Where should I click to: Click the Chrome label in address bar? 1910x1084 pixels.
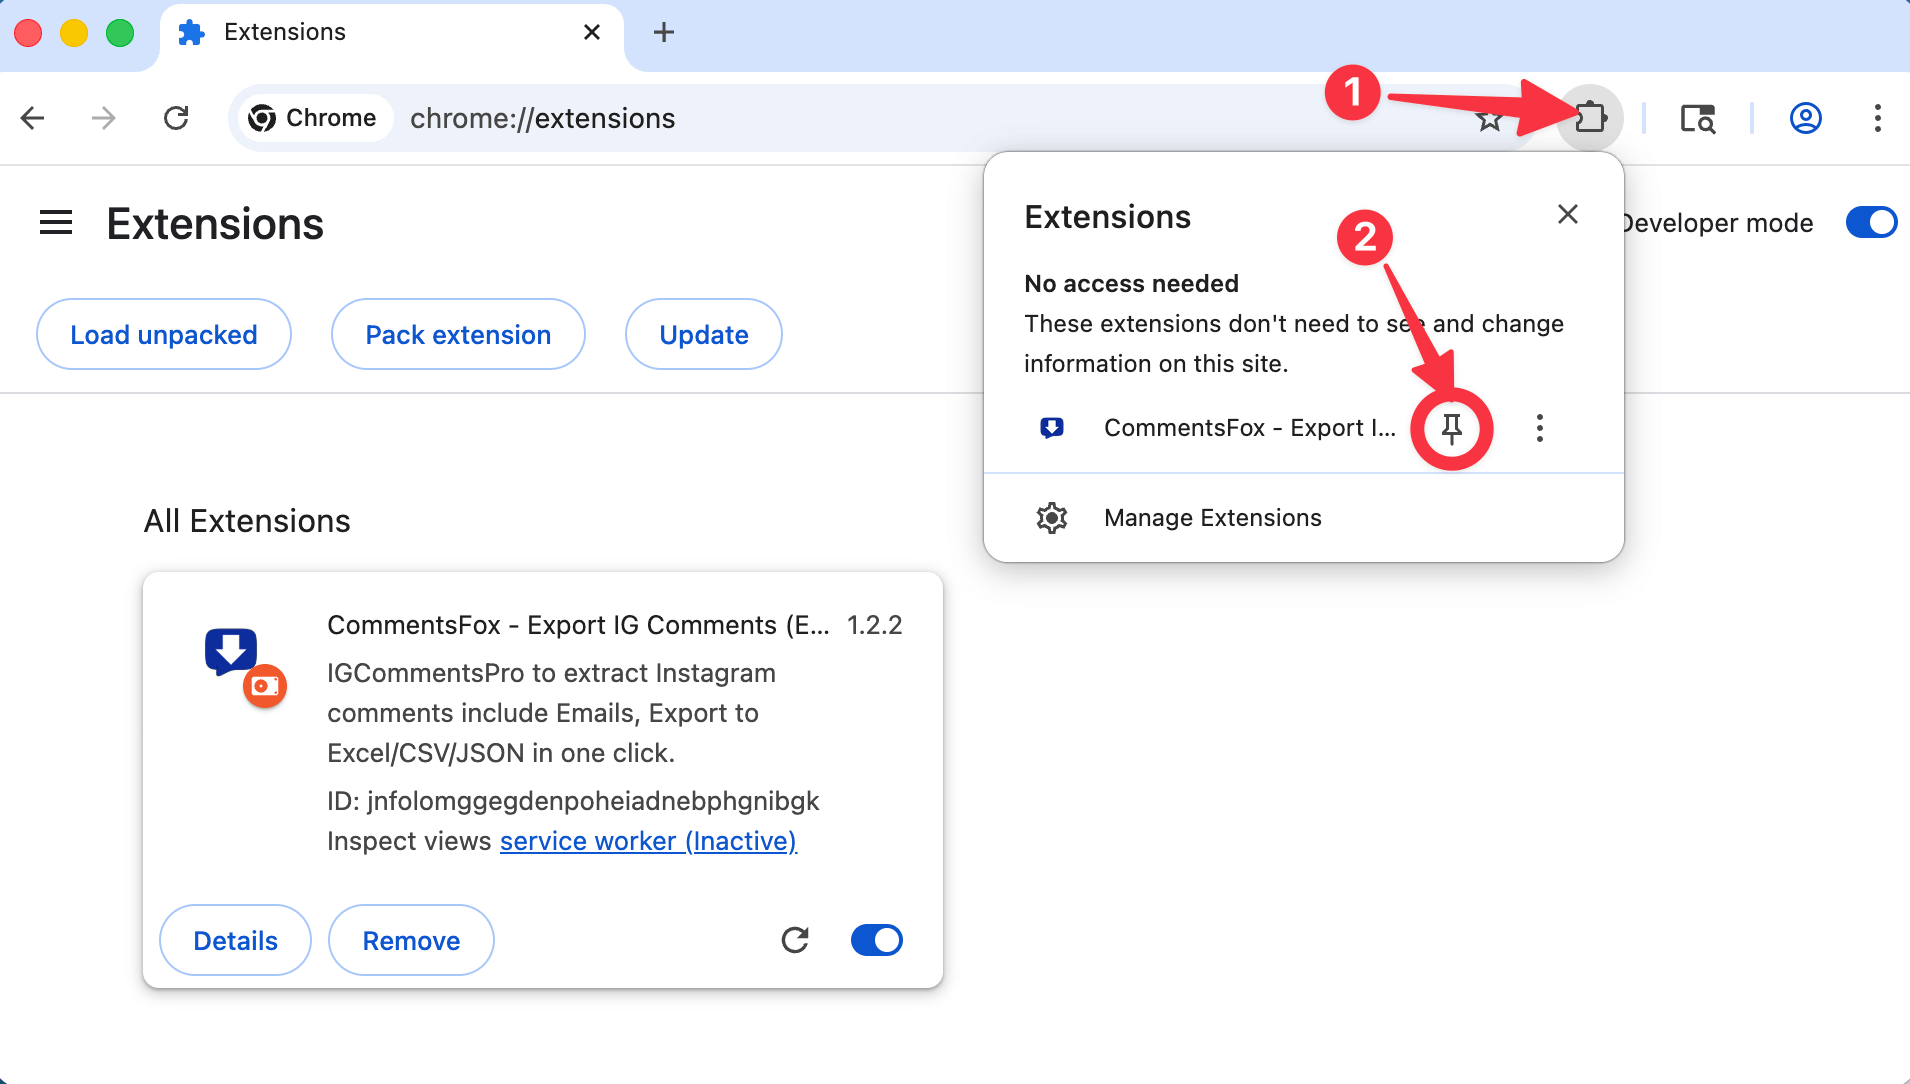coord(314,117)
